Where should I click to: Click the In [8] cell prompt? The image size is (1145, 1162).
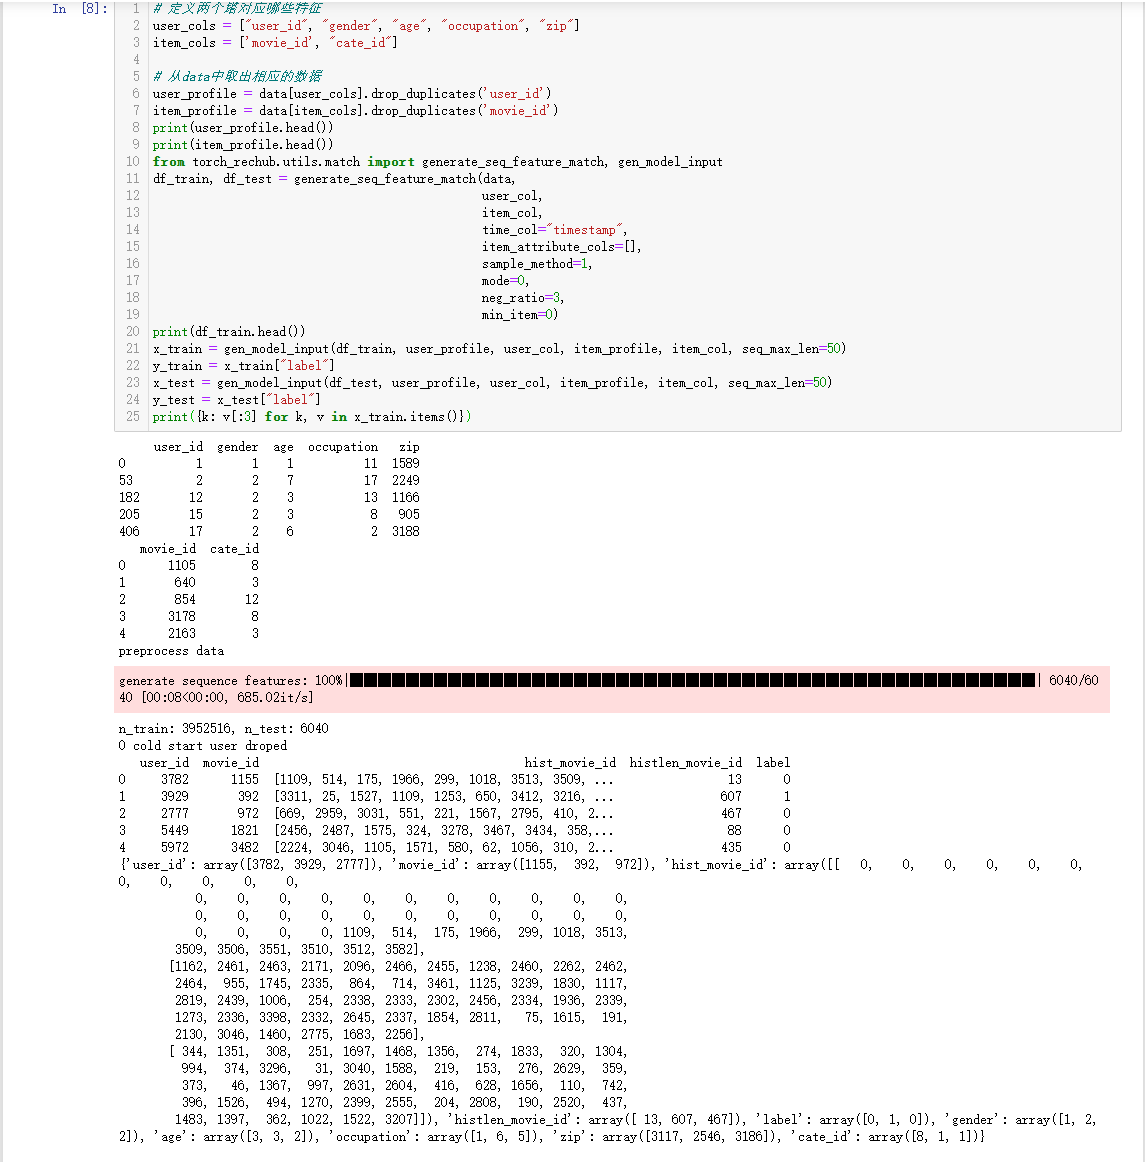[80, 9]
